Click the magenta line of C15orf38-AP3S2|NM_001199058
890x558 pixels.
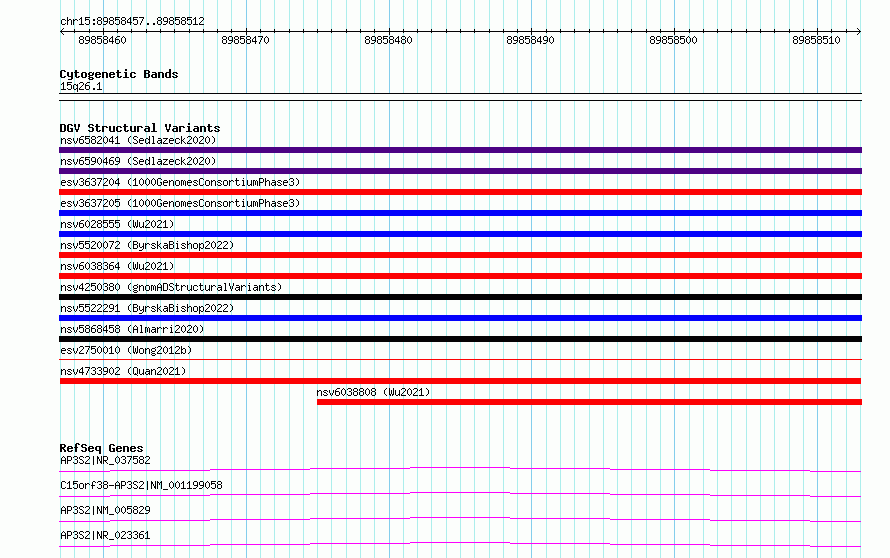[x=460, y=494]
